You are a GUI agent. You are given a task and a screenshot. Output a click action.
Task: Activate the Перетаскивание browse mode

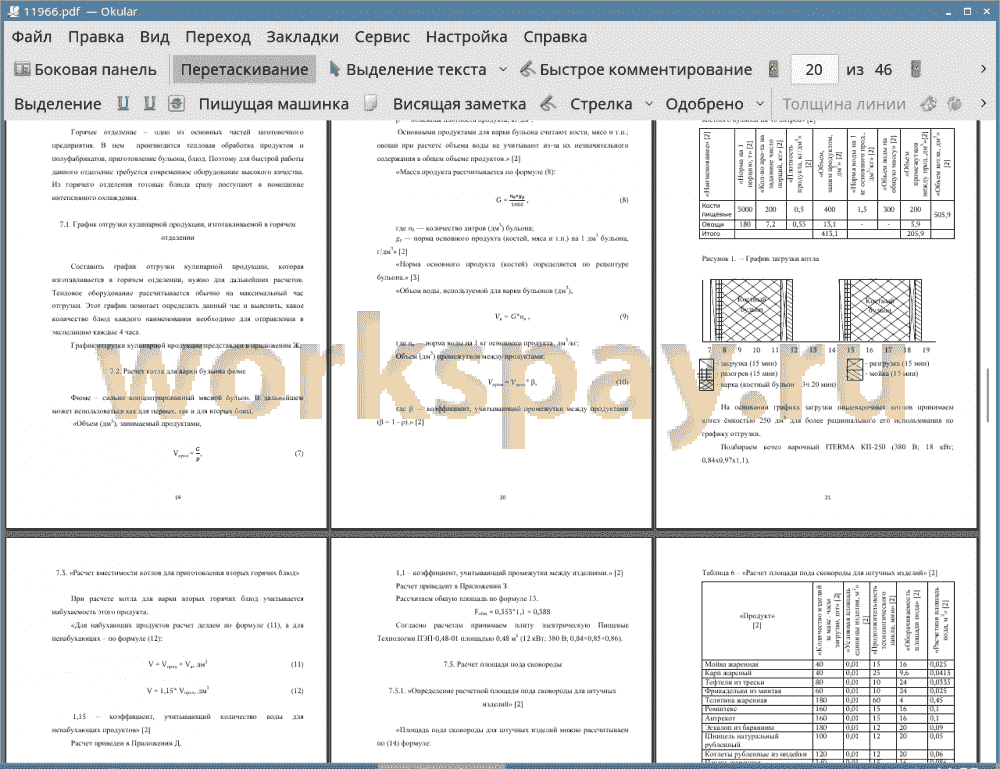coord(244,70)
